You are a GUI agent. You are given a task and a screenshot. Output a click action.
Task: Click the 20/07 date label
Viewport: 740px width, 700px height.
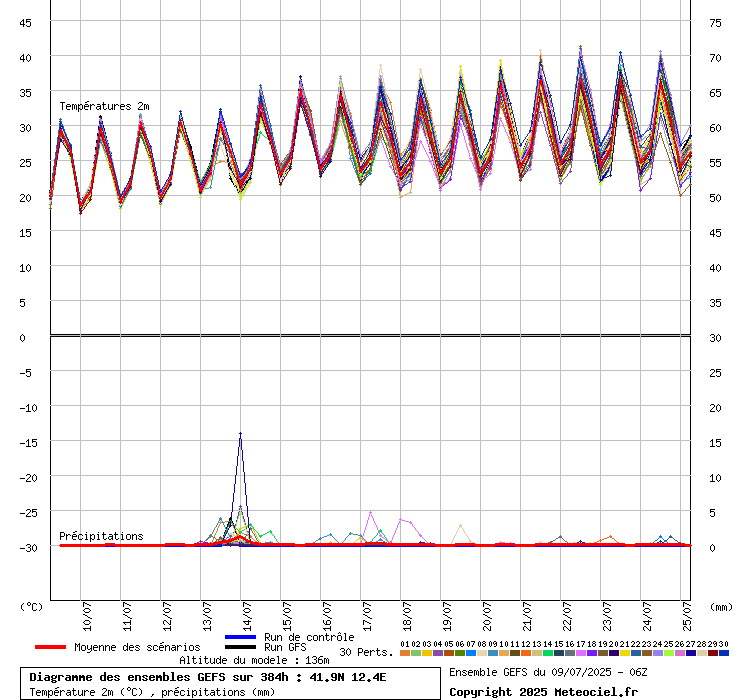pos(487,616)
